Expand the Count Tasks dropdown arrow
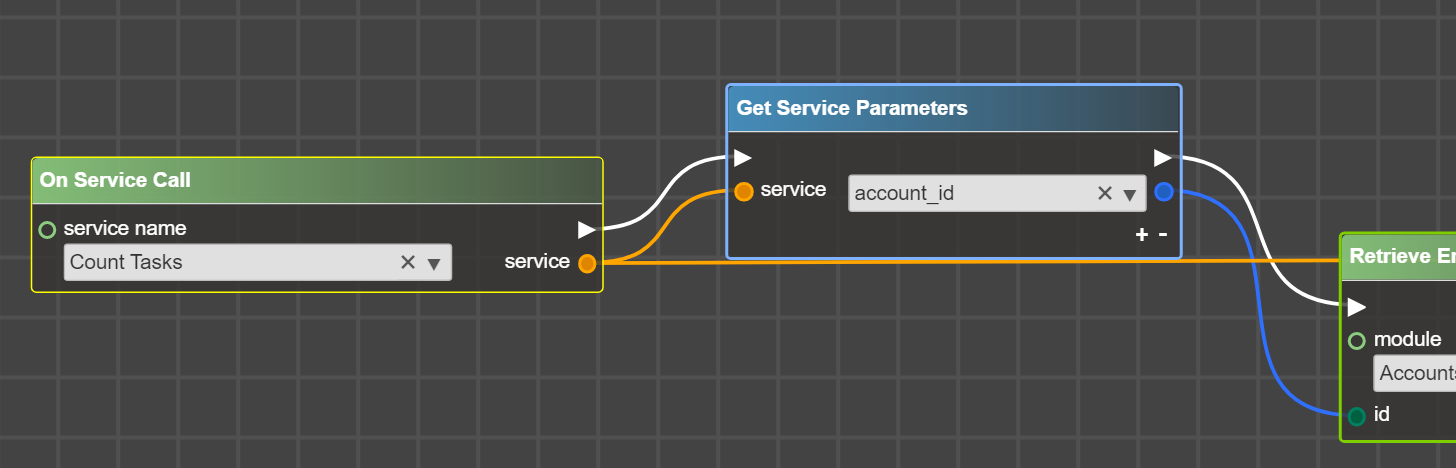1456x468 pixels. pos(434,263)
